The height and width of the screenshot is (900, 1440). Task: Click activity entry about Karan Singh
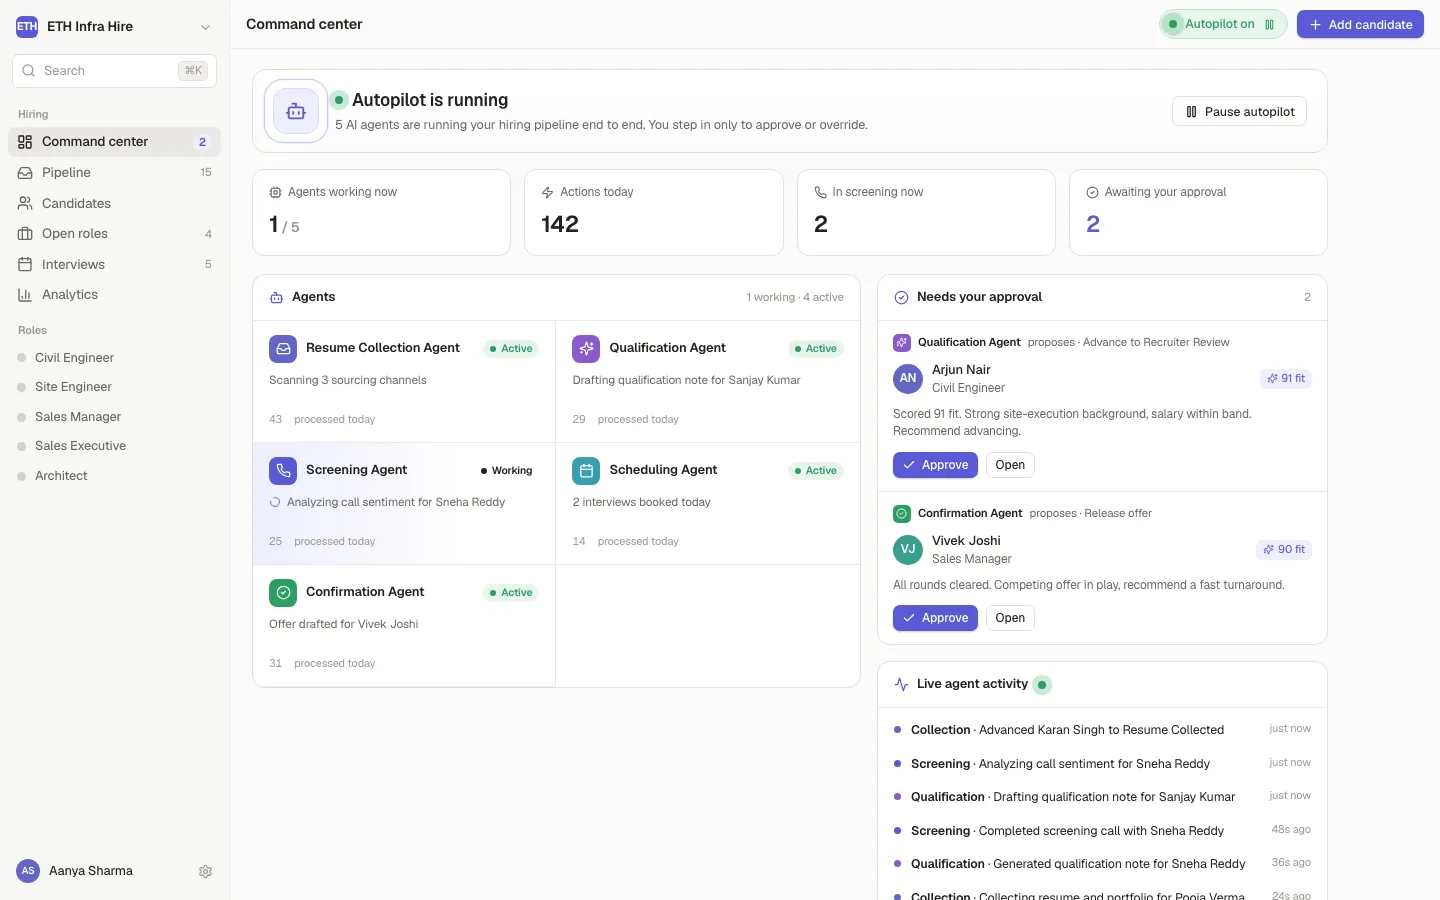point(1102,730)
